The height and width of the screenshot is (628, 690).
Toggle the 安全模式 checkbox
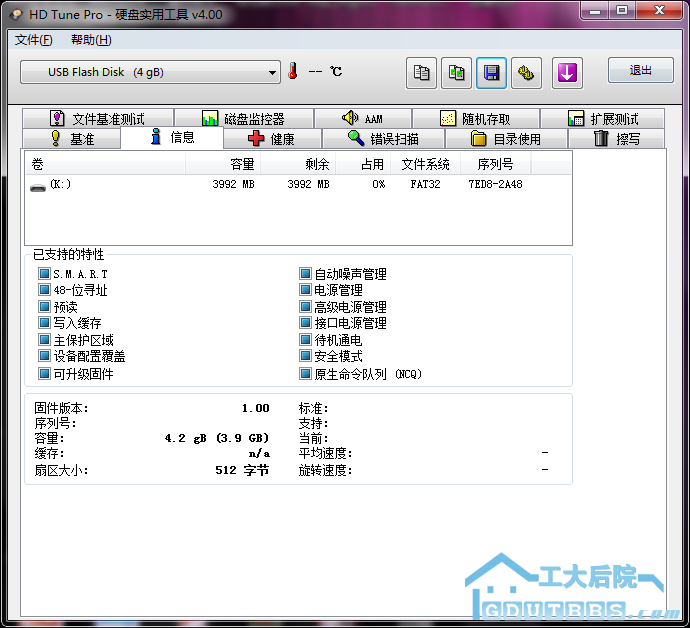pos(305,355)
